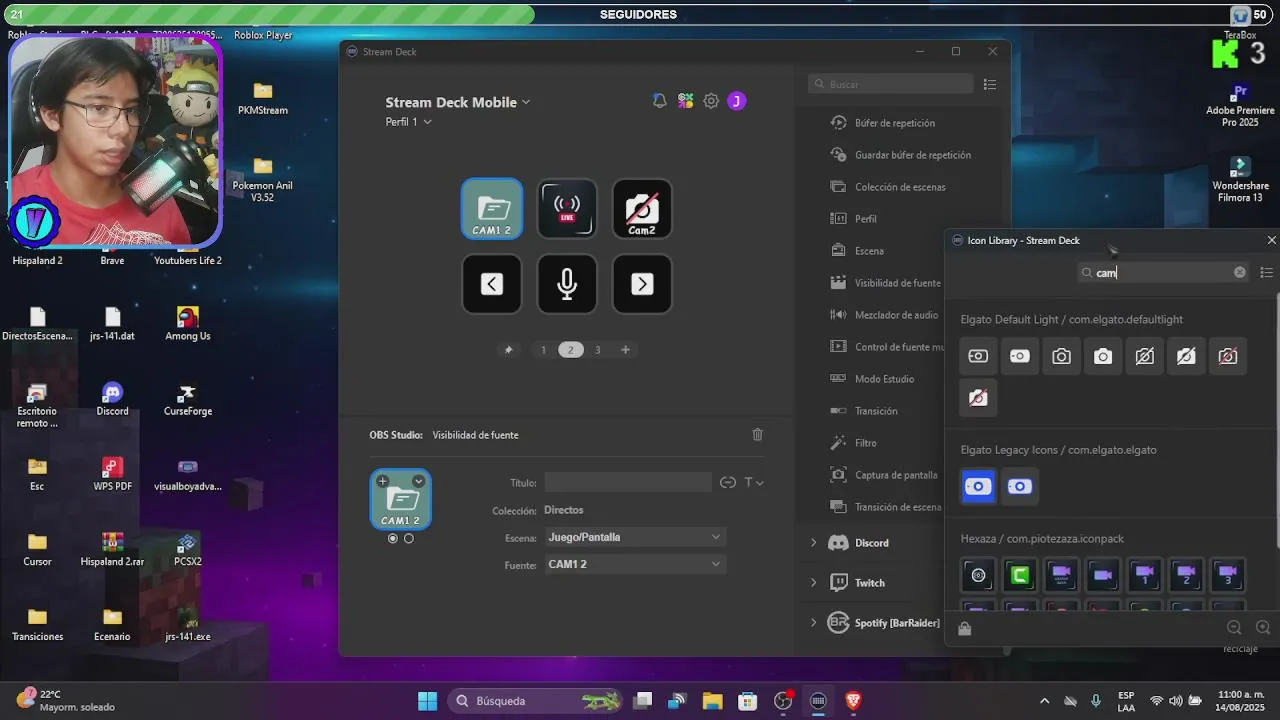Delete the action with trash icon

coord(757,434)
